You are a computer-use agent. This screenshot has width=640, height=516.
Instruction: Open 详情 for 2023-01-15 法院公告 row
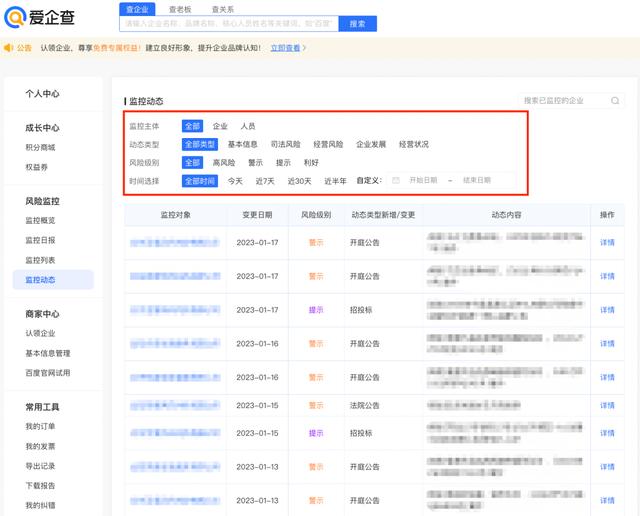click(607, 405)
